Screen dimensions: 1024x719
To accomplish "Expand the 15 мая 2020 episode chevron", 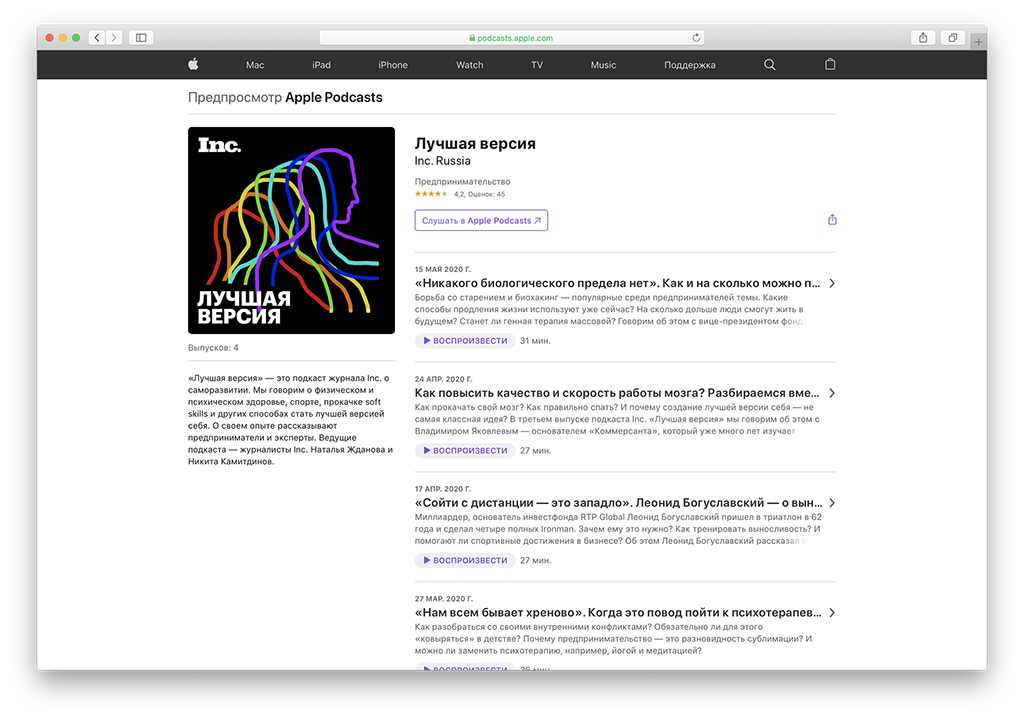I will 832,284.
